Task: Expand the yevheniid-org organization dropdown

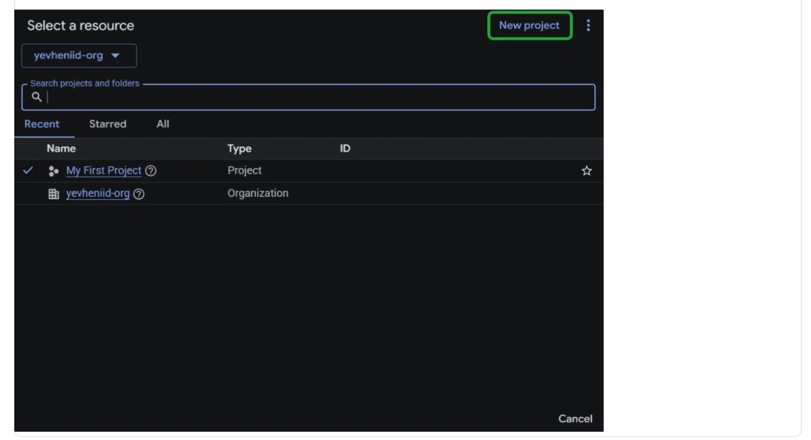Action: click(x=79, y=55)
